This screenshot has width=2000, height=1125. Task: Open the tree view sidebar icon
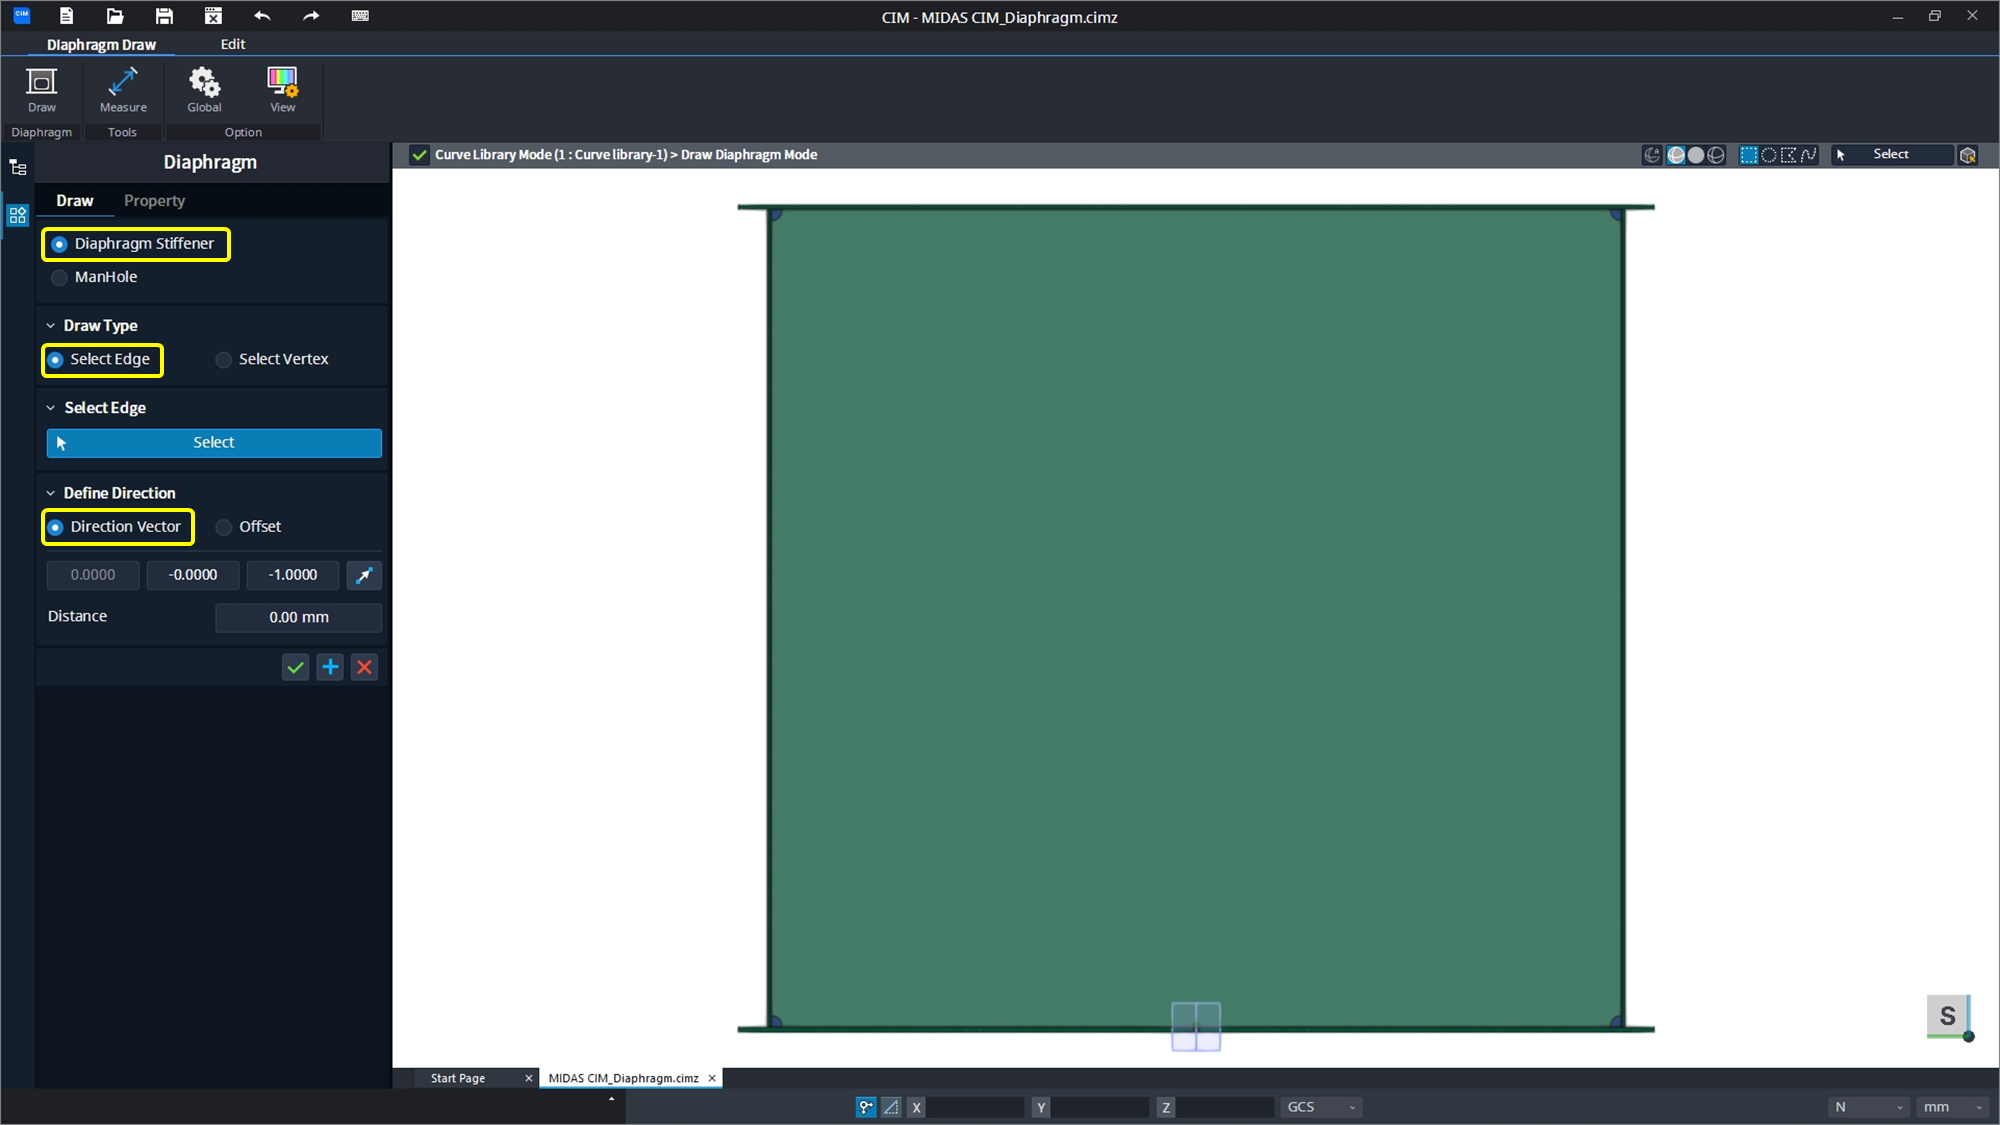point(18,168)
